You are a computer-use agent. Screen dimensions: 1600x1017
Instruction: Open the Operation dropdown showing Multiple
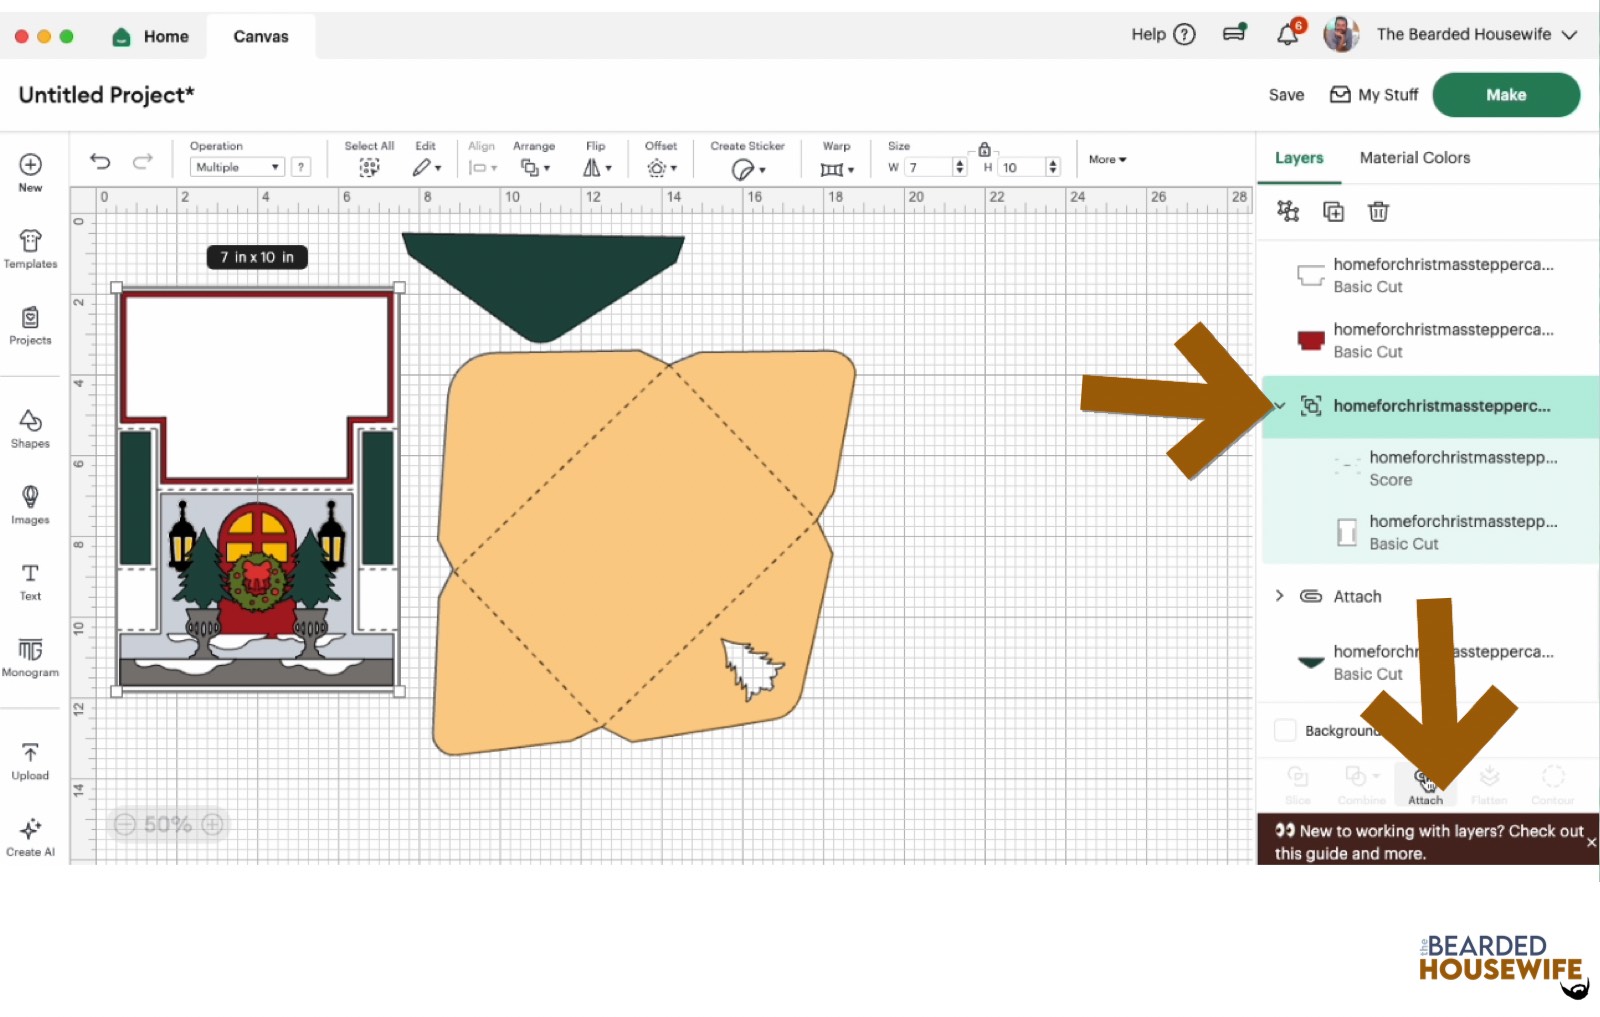point(237,167)
